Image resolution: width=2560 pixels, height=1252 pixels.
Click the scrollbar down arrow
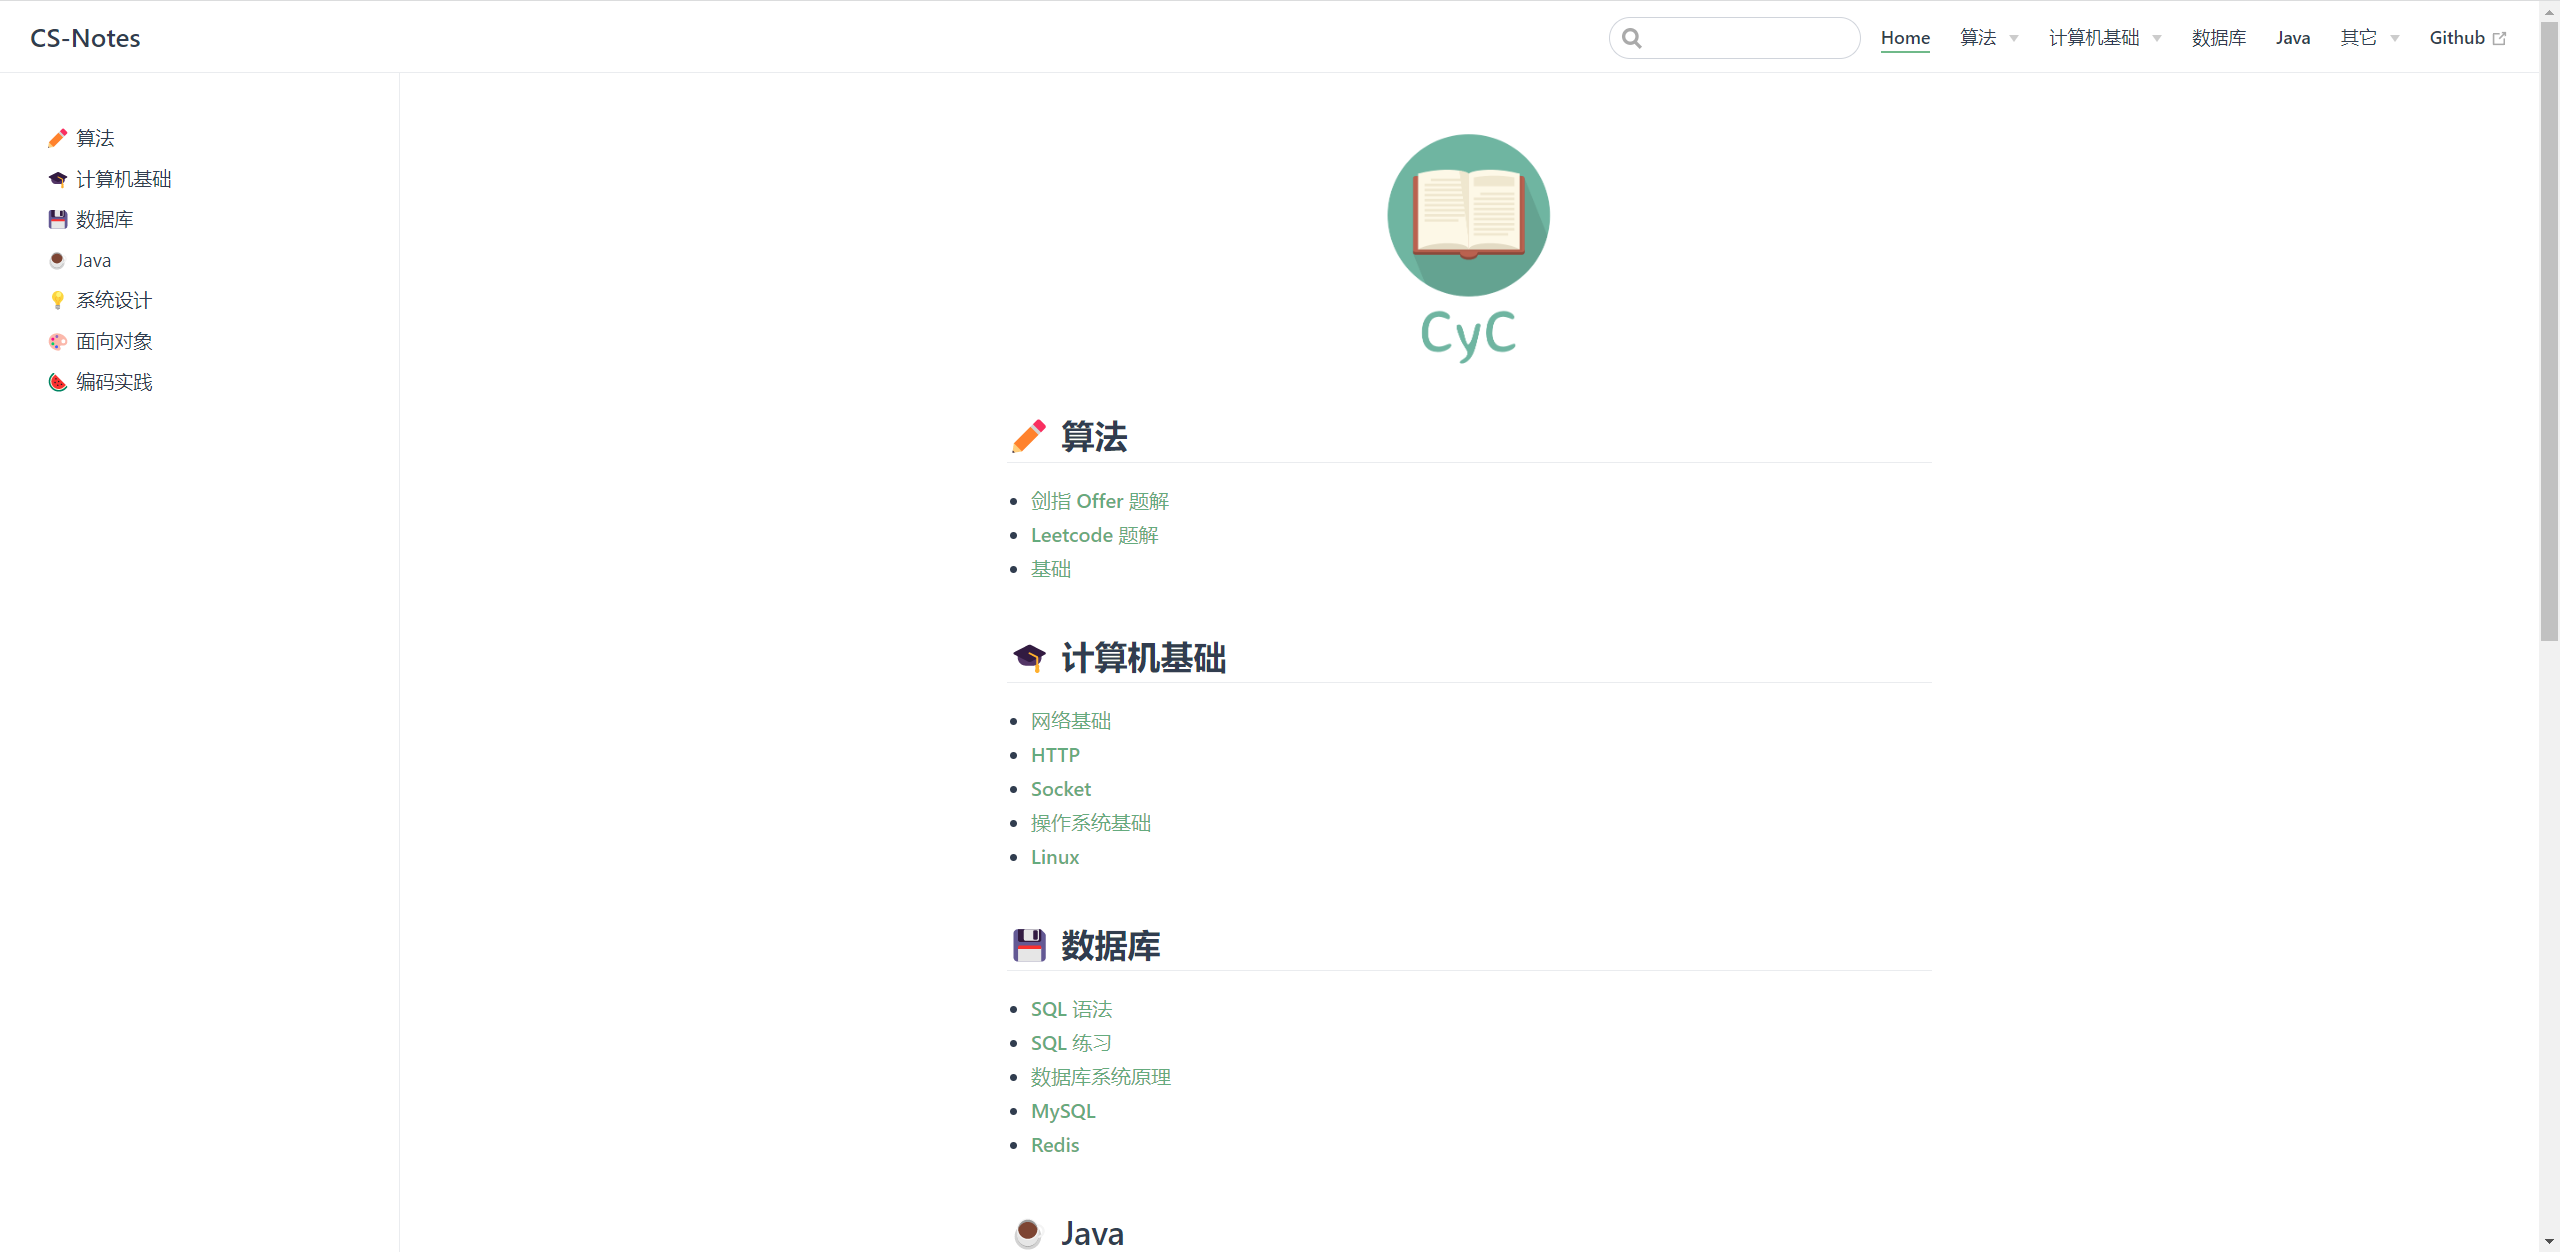click(x=2549, y=1242)
